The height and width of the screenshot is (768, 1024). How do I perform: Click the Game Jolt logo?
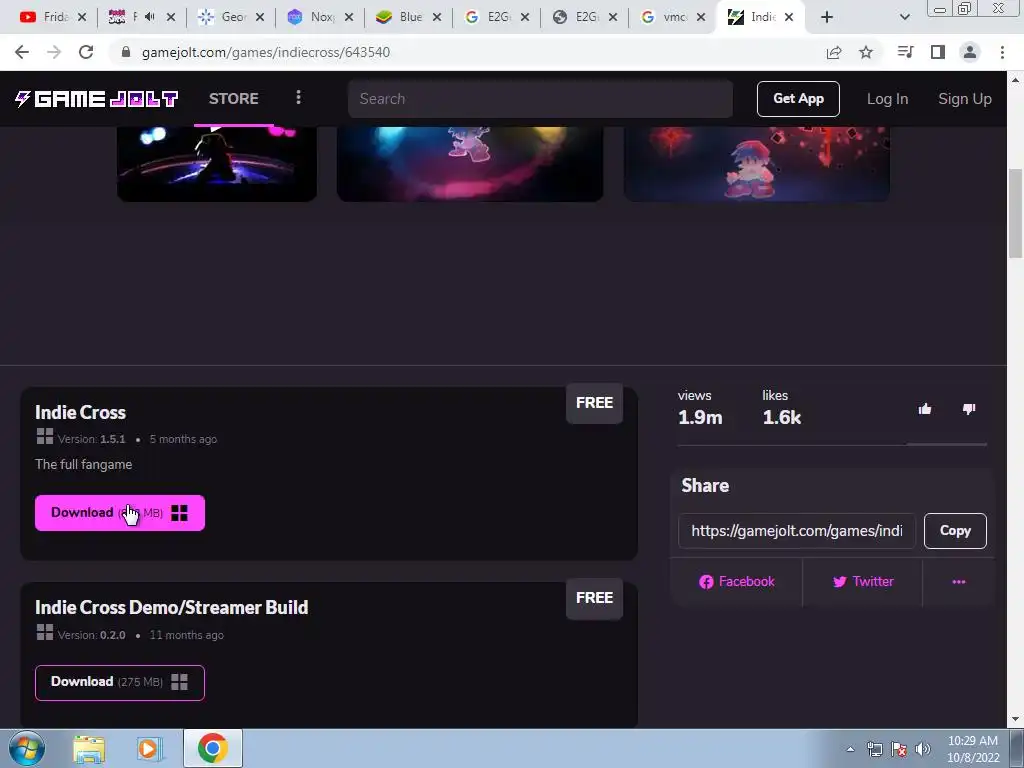click(97, 99)
